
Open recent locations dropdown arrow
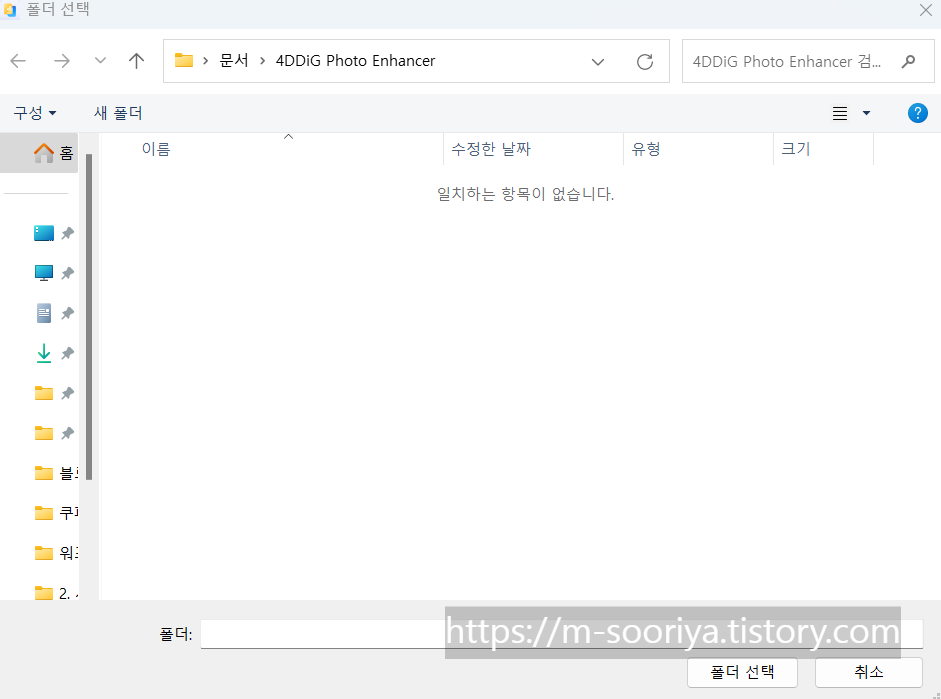pyautogui.click(x=100, y=61)
